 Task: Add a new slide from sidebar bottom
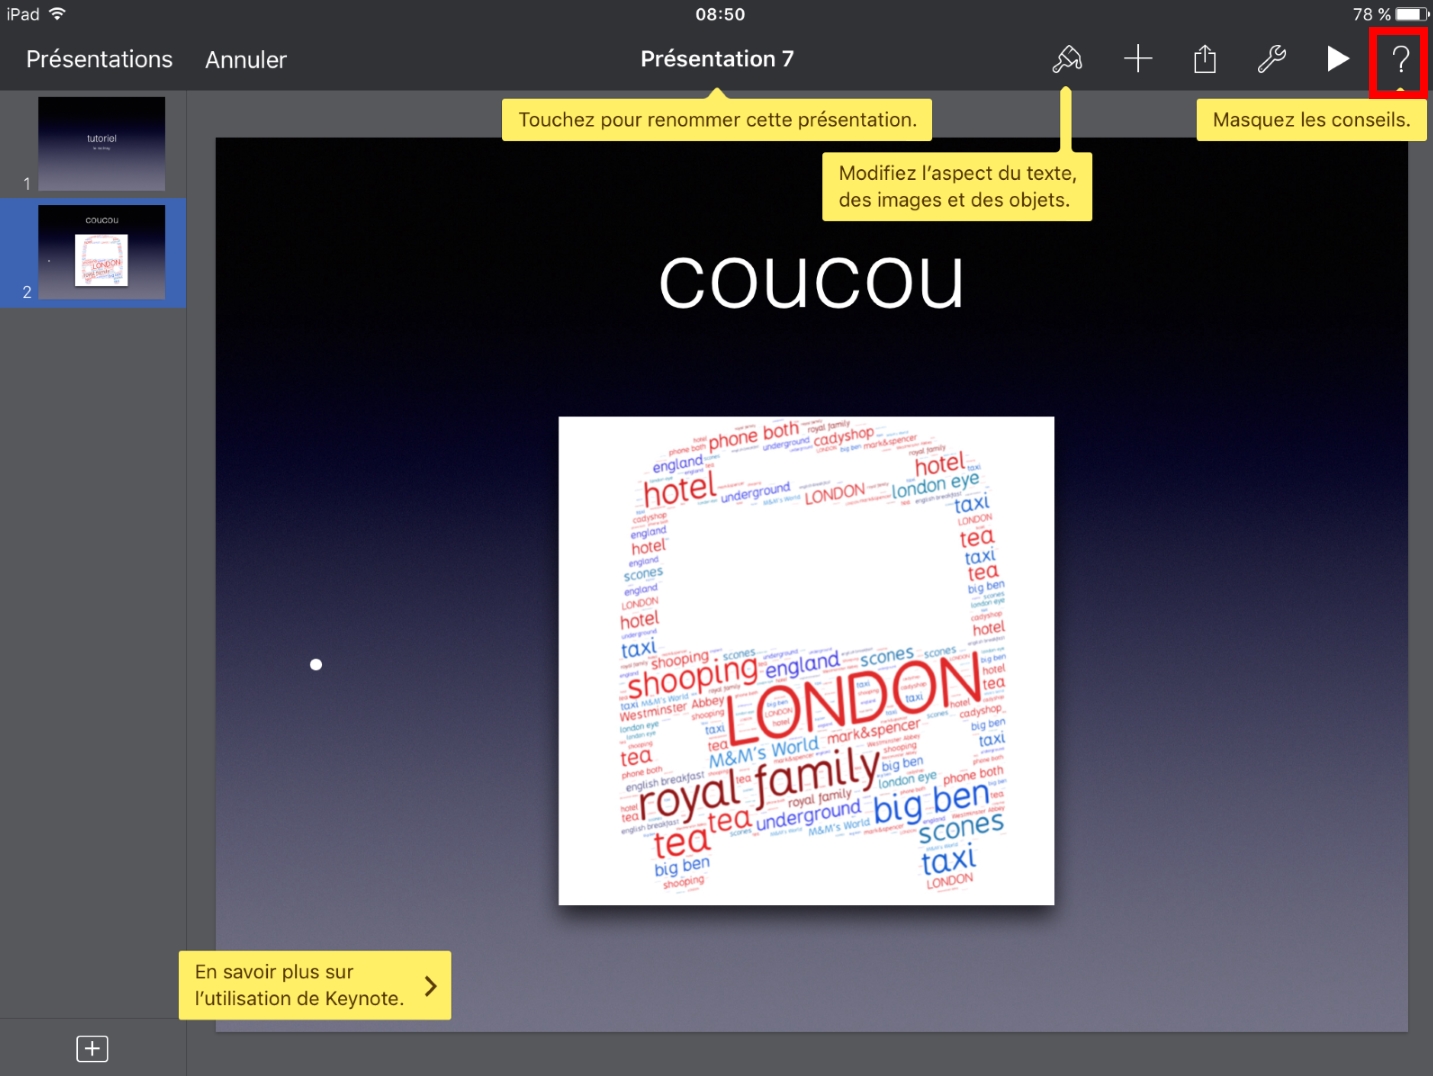click(92, 1048)
